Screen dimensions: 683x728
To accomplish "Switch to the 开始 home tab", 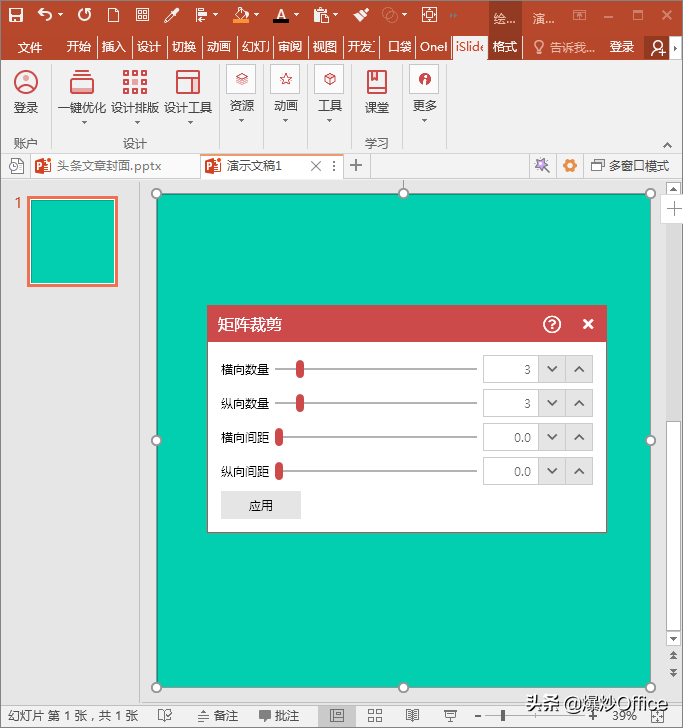I will (x=78, y=47).
